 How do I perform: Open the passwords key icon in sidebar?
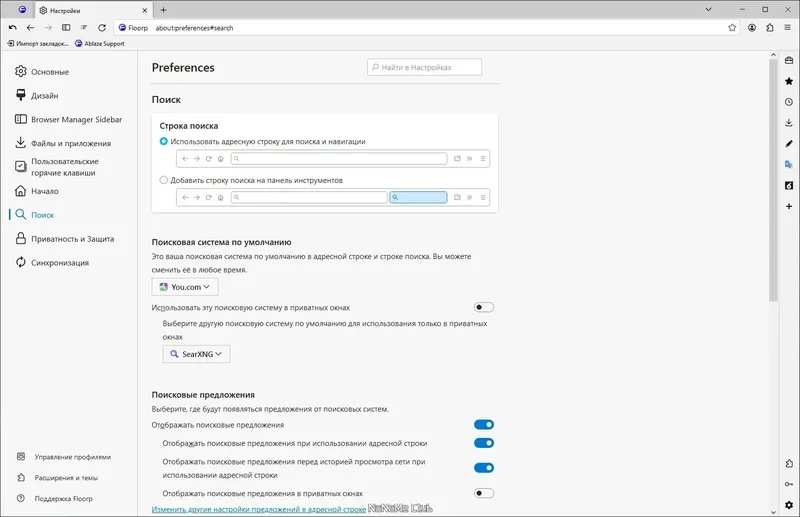(x=789, y=485)
